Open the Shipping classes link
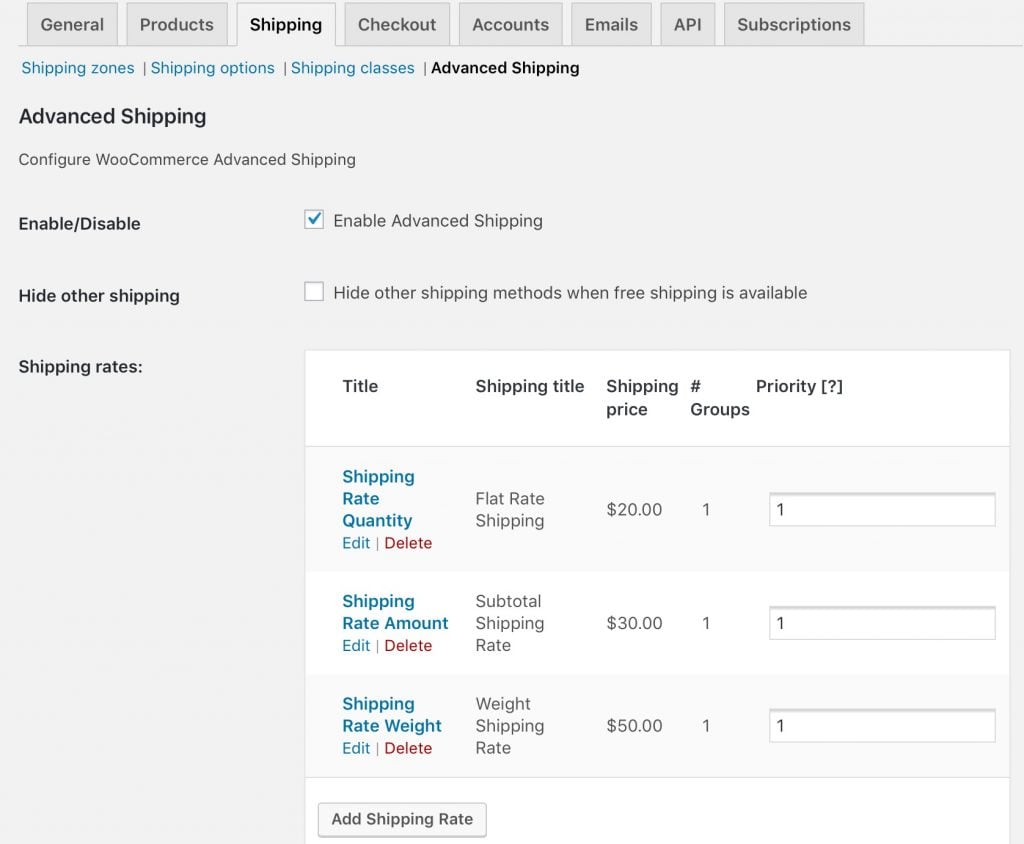Viewport: 1024px width, 844px height. pyautogui.click(x=352, y=68)
